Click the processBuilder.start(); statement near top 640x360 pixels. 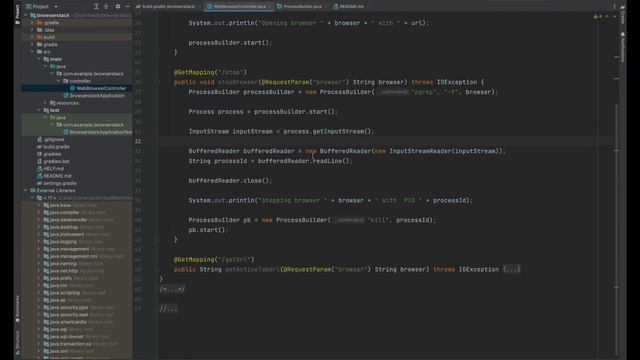click(x=230, y=43)
